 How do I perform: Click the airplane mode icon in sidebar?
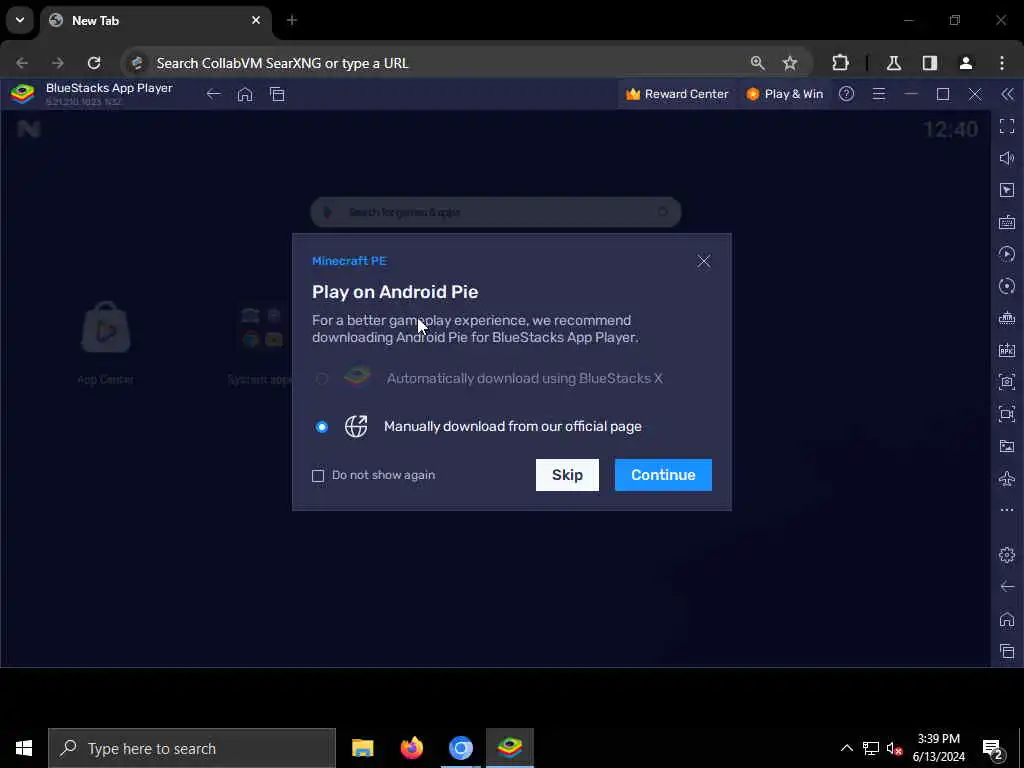point(1007,478)
